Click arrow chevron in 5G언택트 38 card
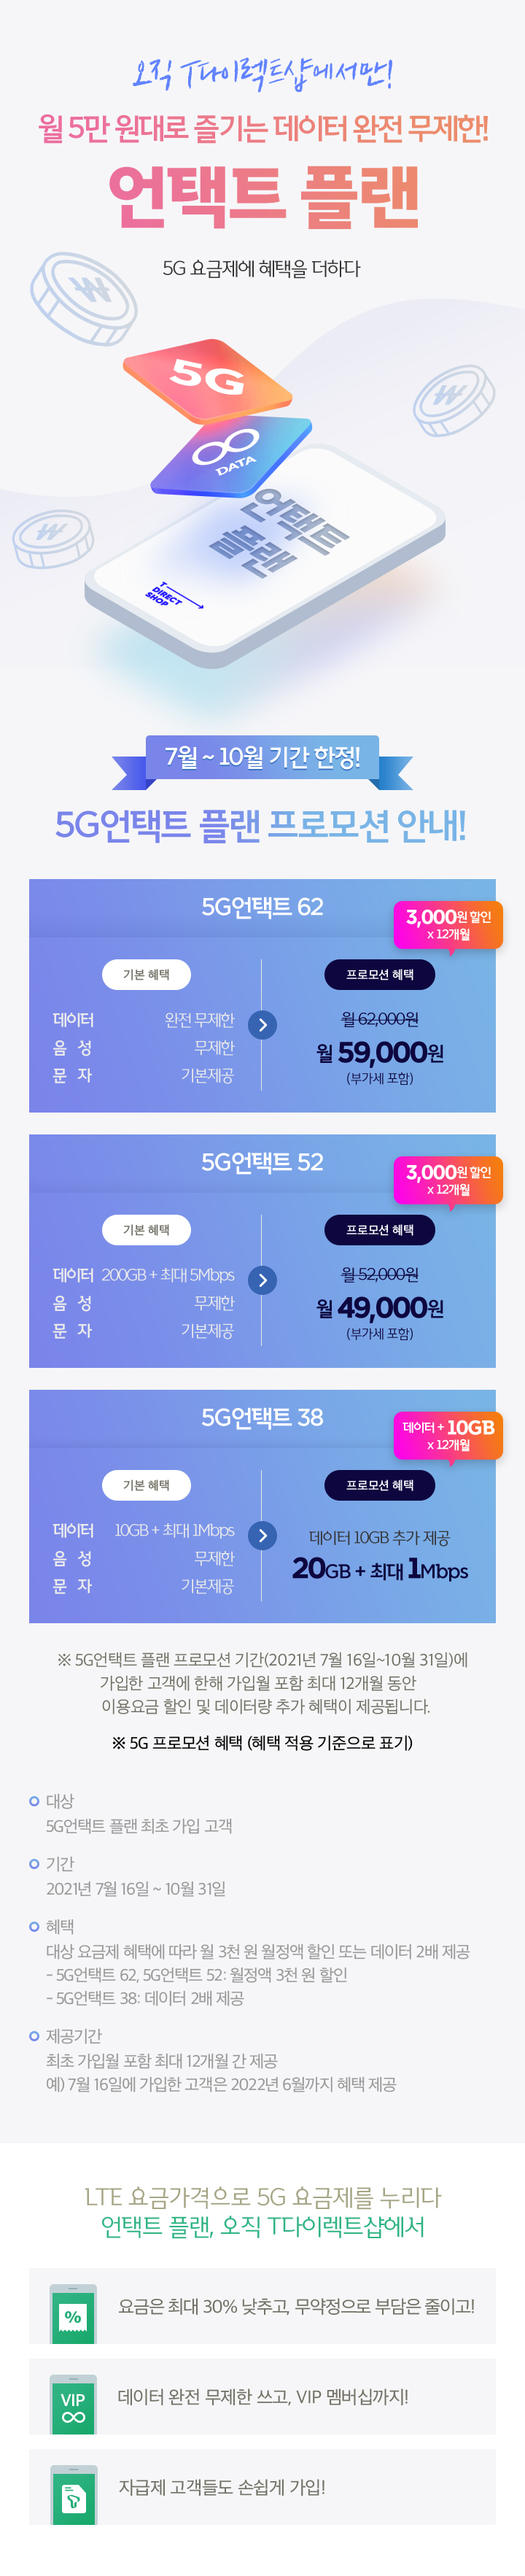 pyautogui.click(x=262, y=1535)
